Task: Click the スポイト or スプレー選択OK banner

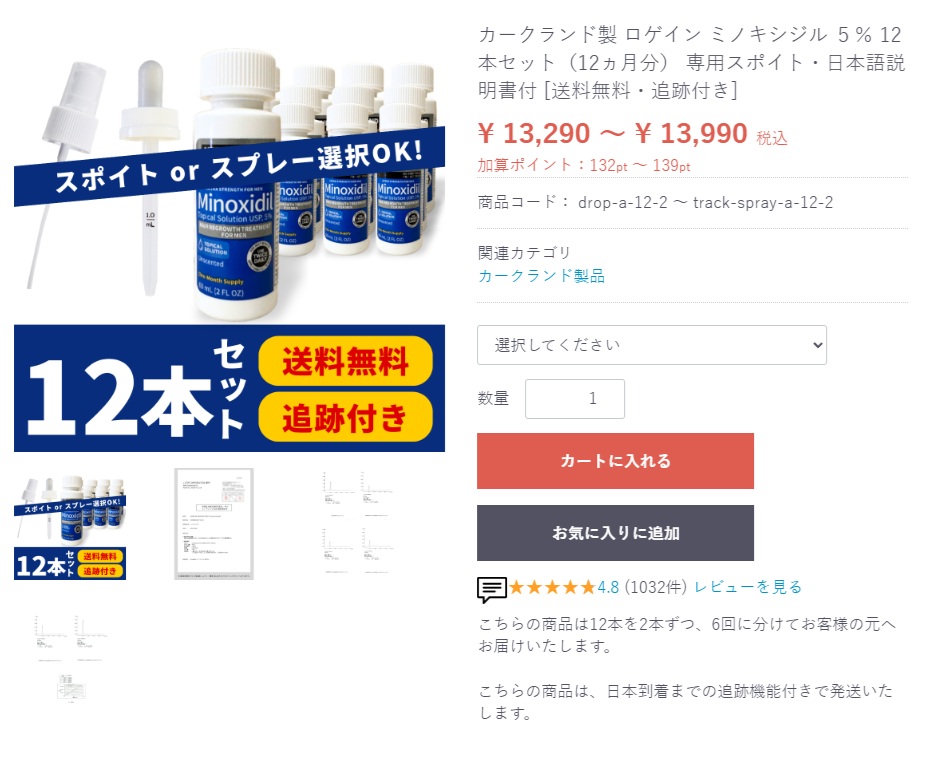Action: pos(229,167)
